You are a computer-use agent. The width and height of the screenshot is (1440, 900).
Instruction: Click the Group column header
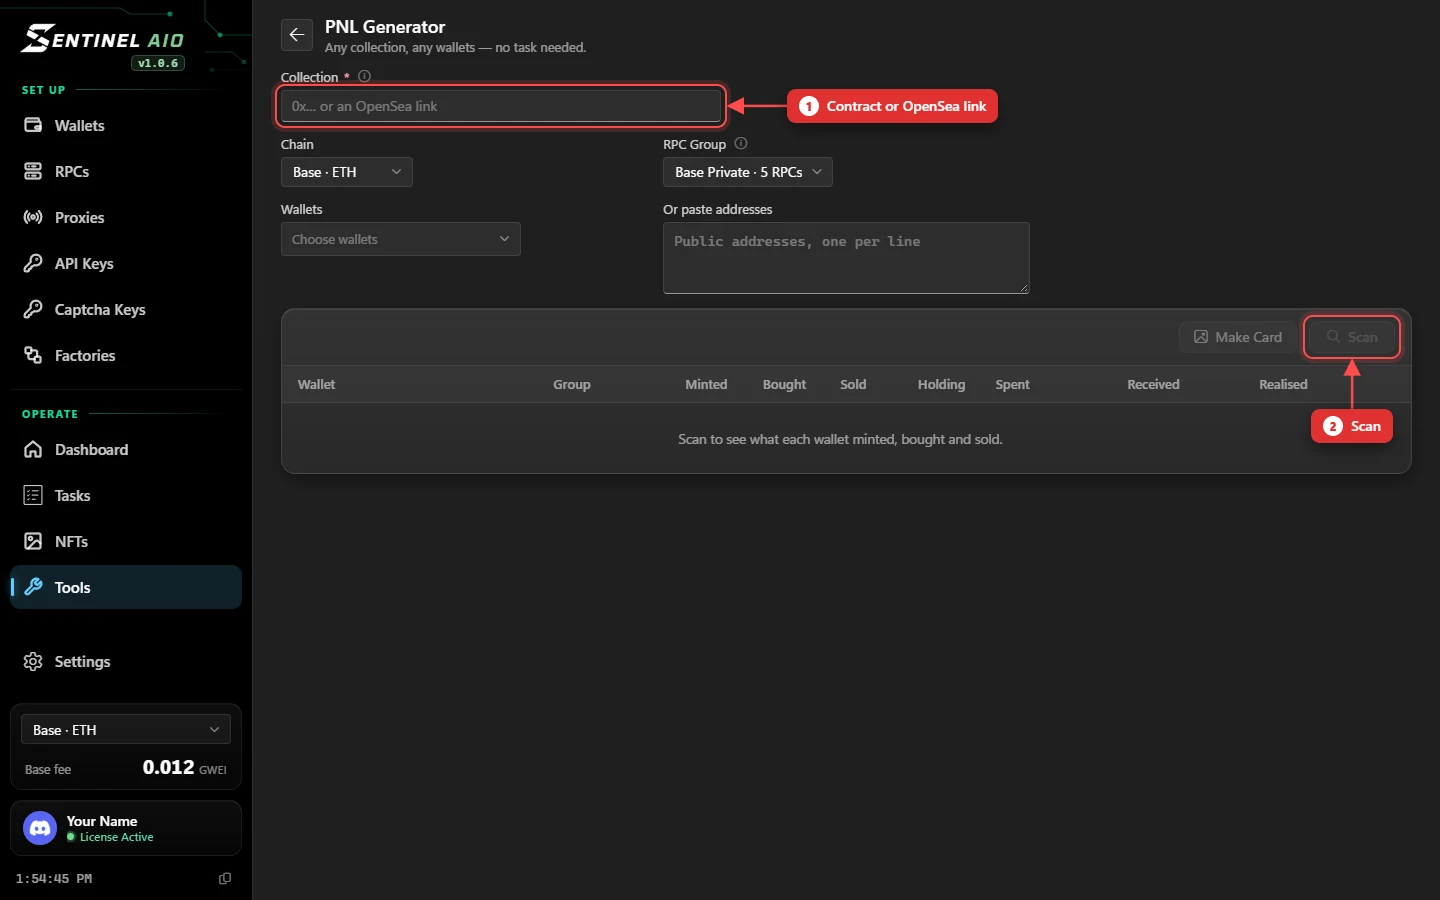pos(572,384)
